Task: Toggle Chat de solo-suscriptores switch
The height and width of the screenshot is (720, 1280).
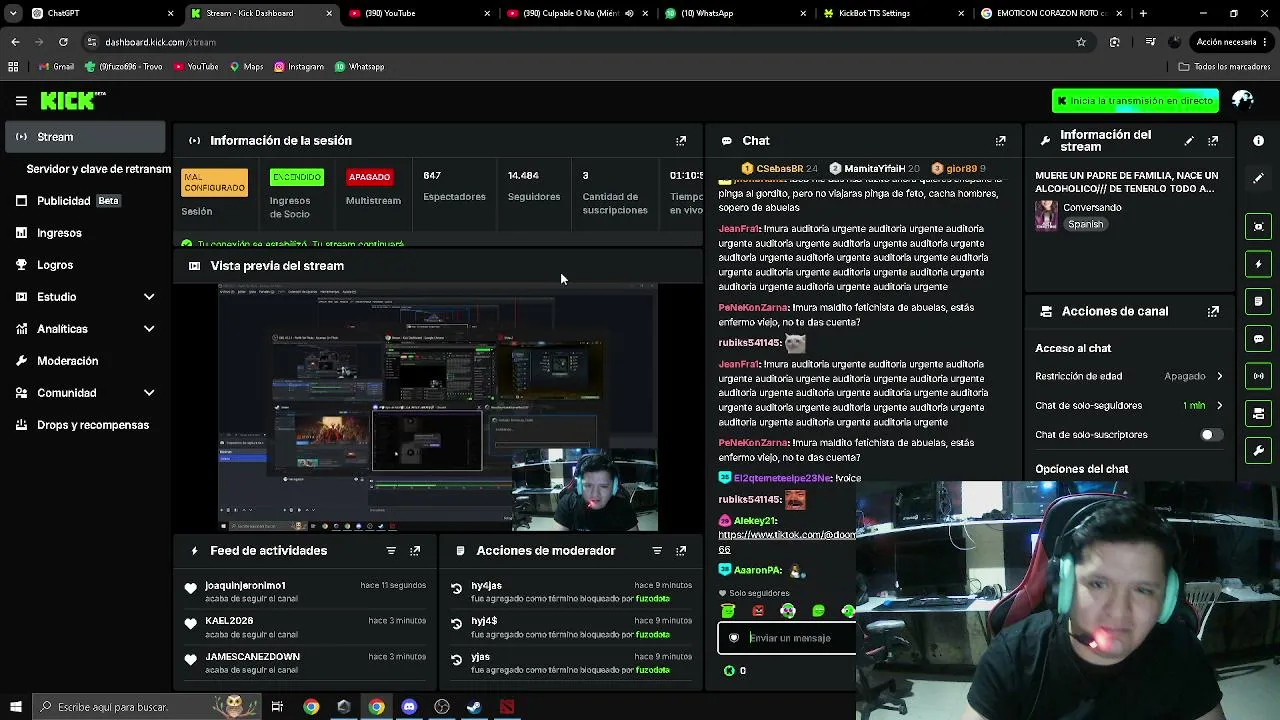Action: pyautogui.click(x=1210, y=435)
